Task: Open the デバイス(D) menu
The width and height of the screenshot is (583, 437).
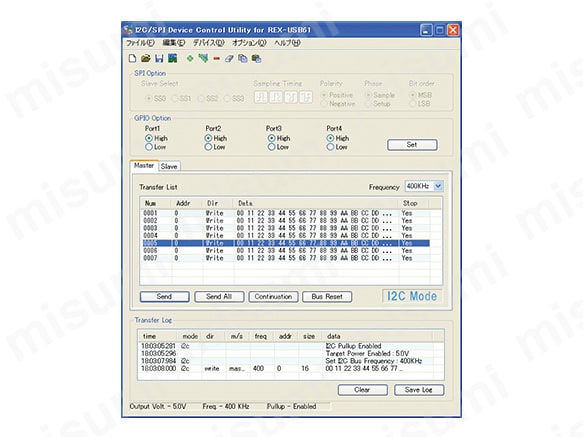Action: [x=208, y=43]
